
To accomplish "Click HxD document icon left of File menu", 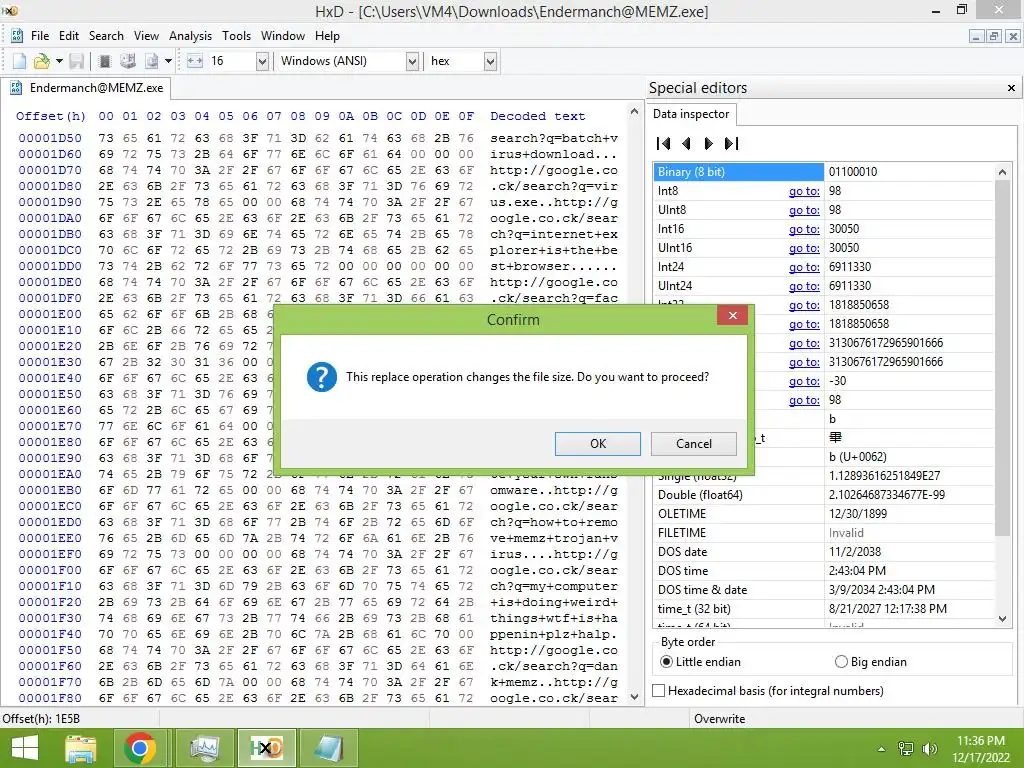I will 17,35.
